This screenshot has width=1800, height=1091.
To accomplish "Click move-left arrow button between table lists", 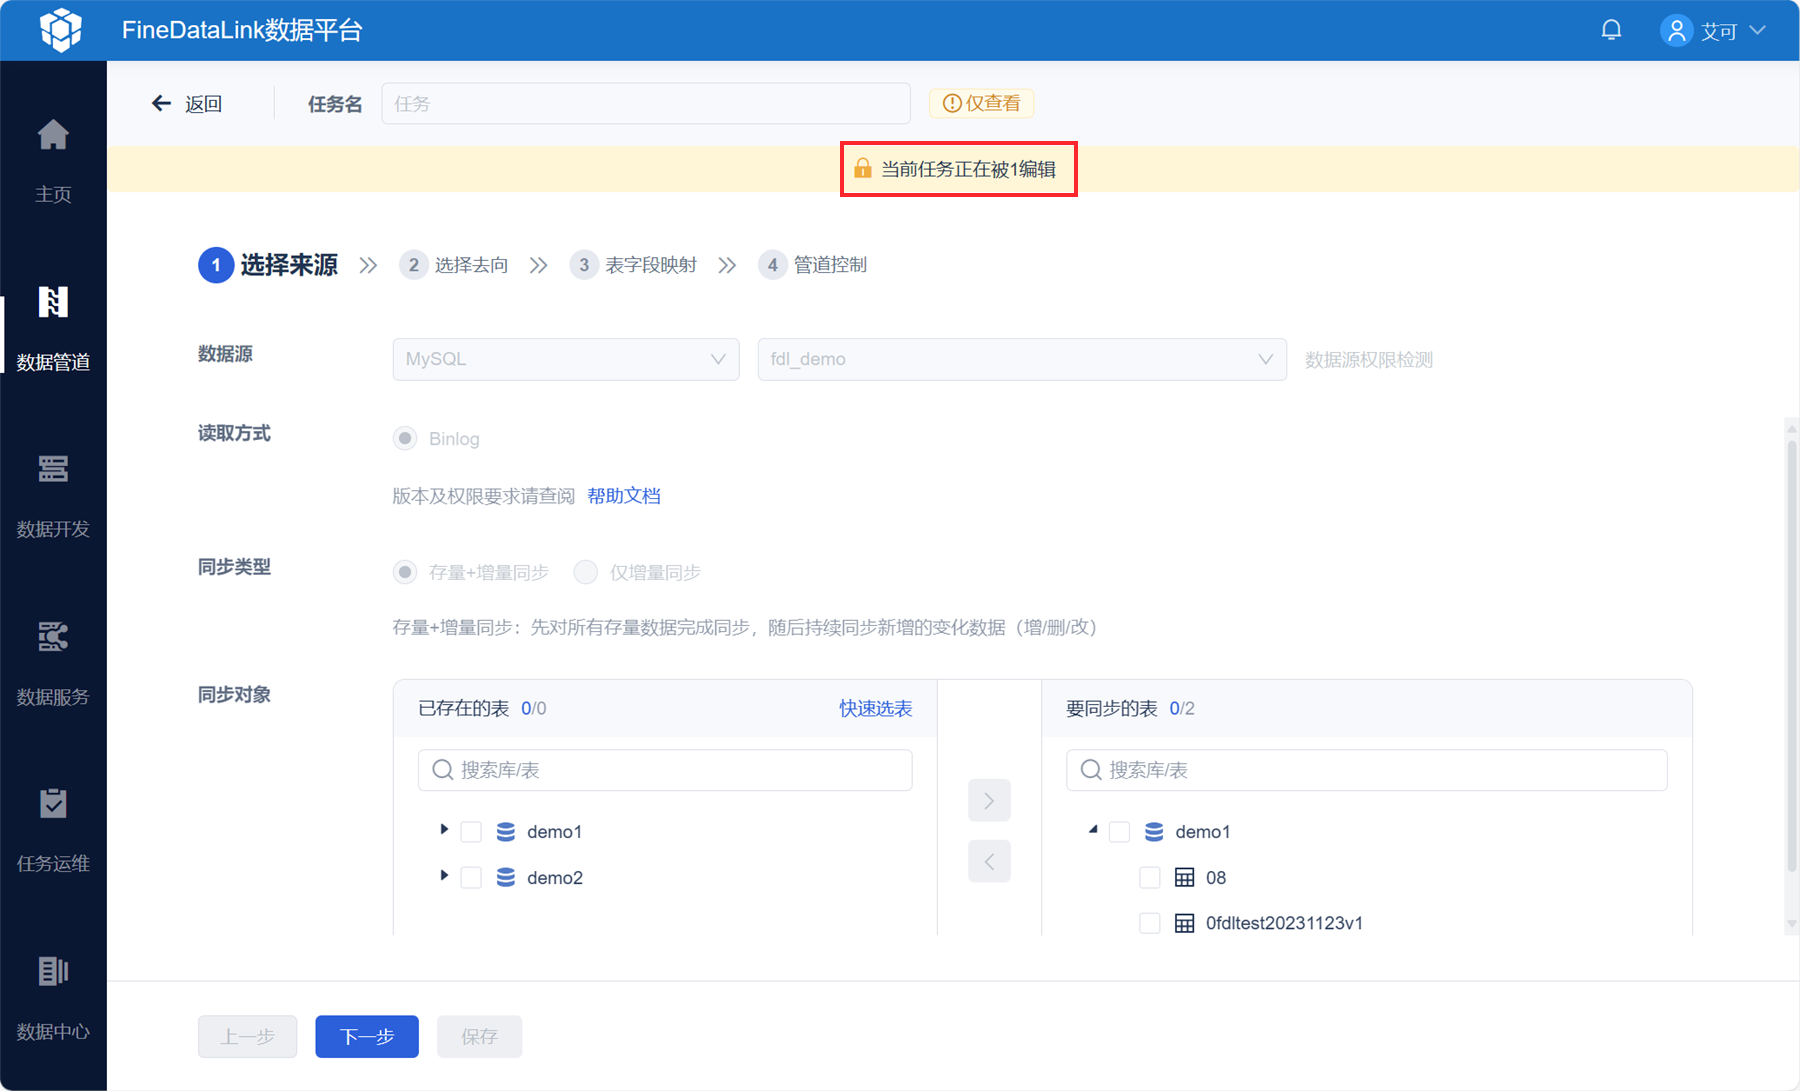I will coord(989,862).
